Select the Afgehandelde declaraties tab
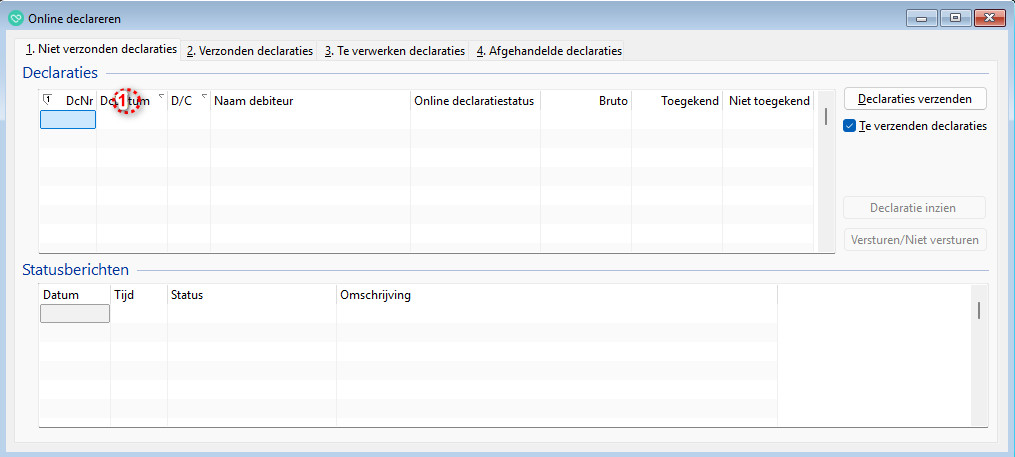 pos(548,51)
